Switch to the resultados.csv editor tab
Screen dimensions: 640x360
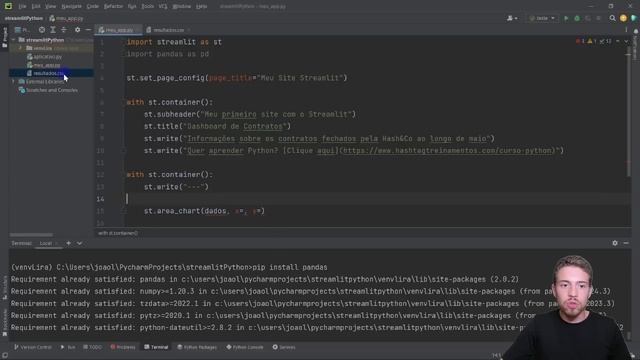click(168, 30)
